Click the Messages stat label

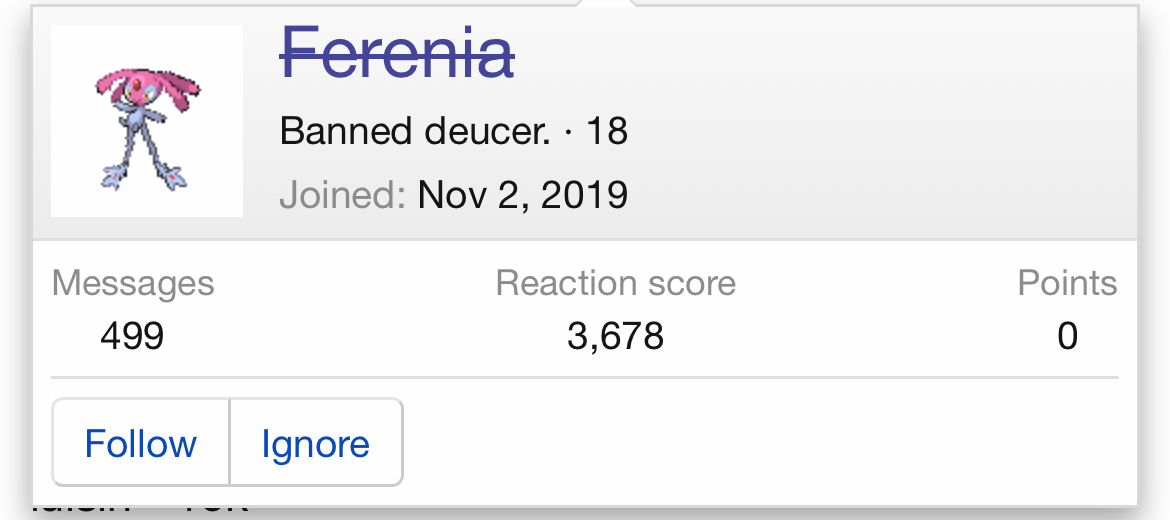tap(133, 284)
